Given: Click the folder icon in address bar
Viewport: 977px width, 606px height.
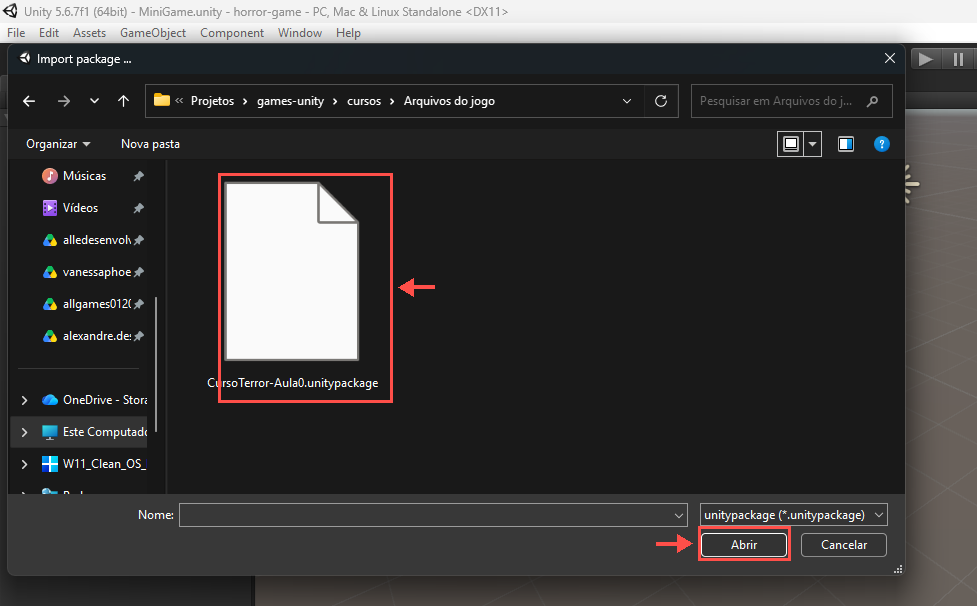Looking at the screenshot, I should point(162,100).
